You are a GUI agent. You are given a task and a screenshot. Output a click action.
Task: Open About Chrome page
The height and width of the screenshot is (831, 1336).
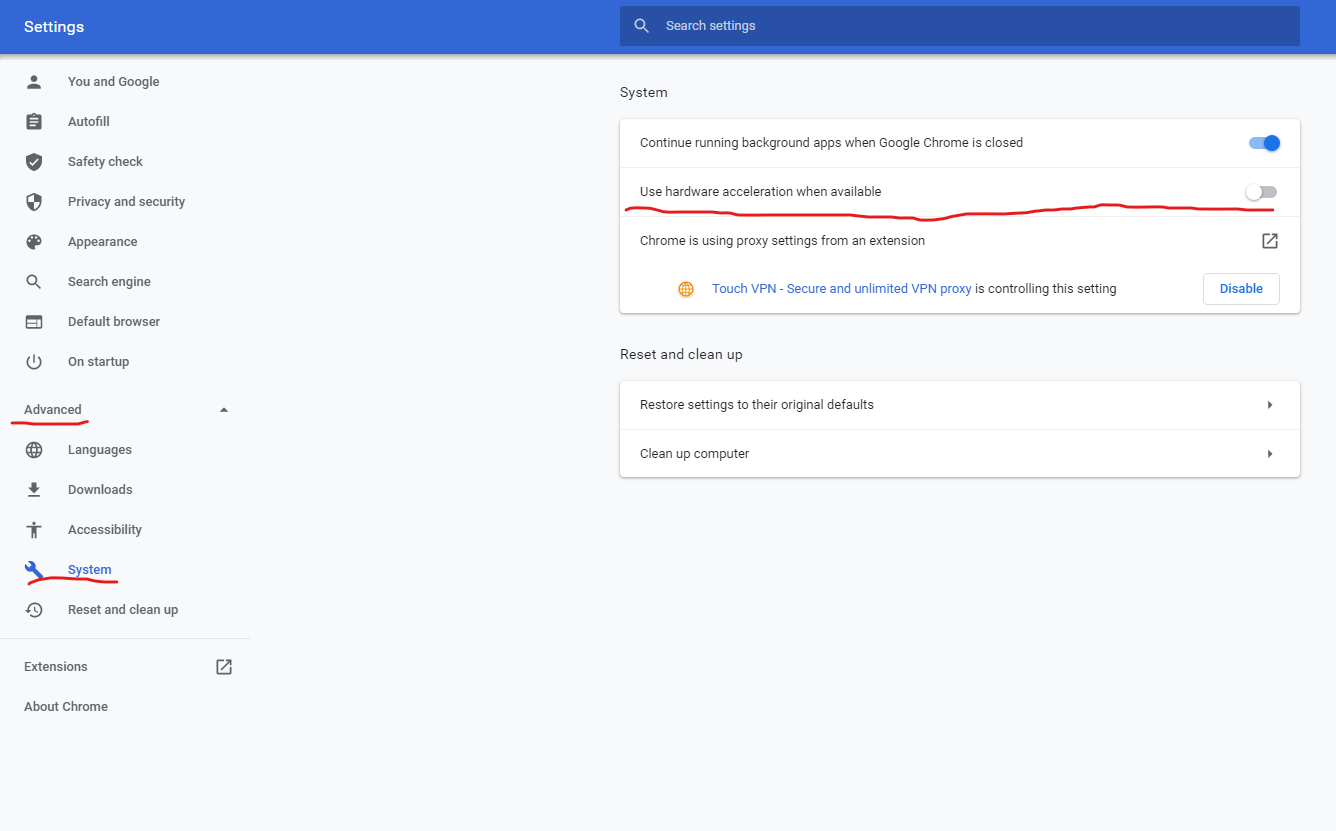coord(66,707)
